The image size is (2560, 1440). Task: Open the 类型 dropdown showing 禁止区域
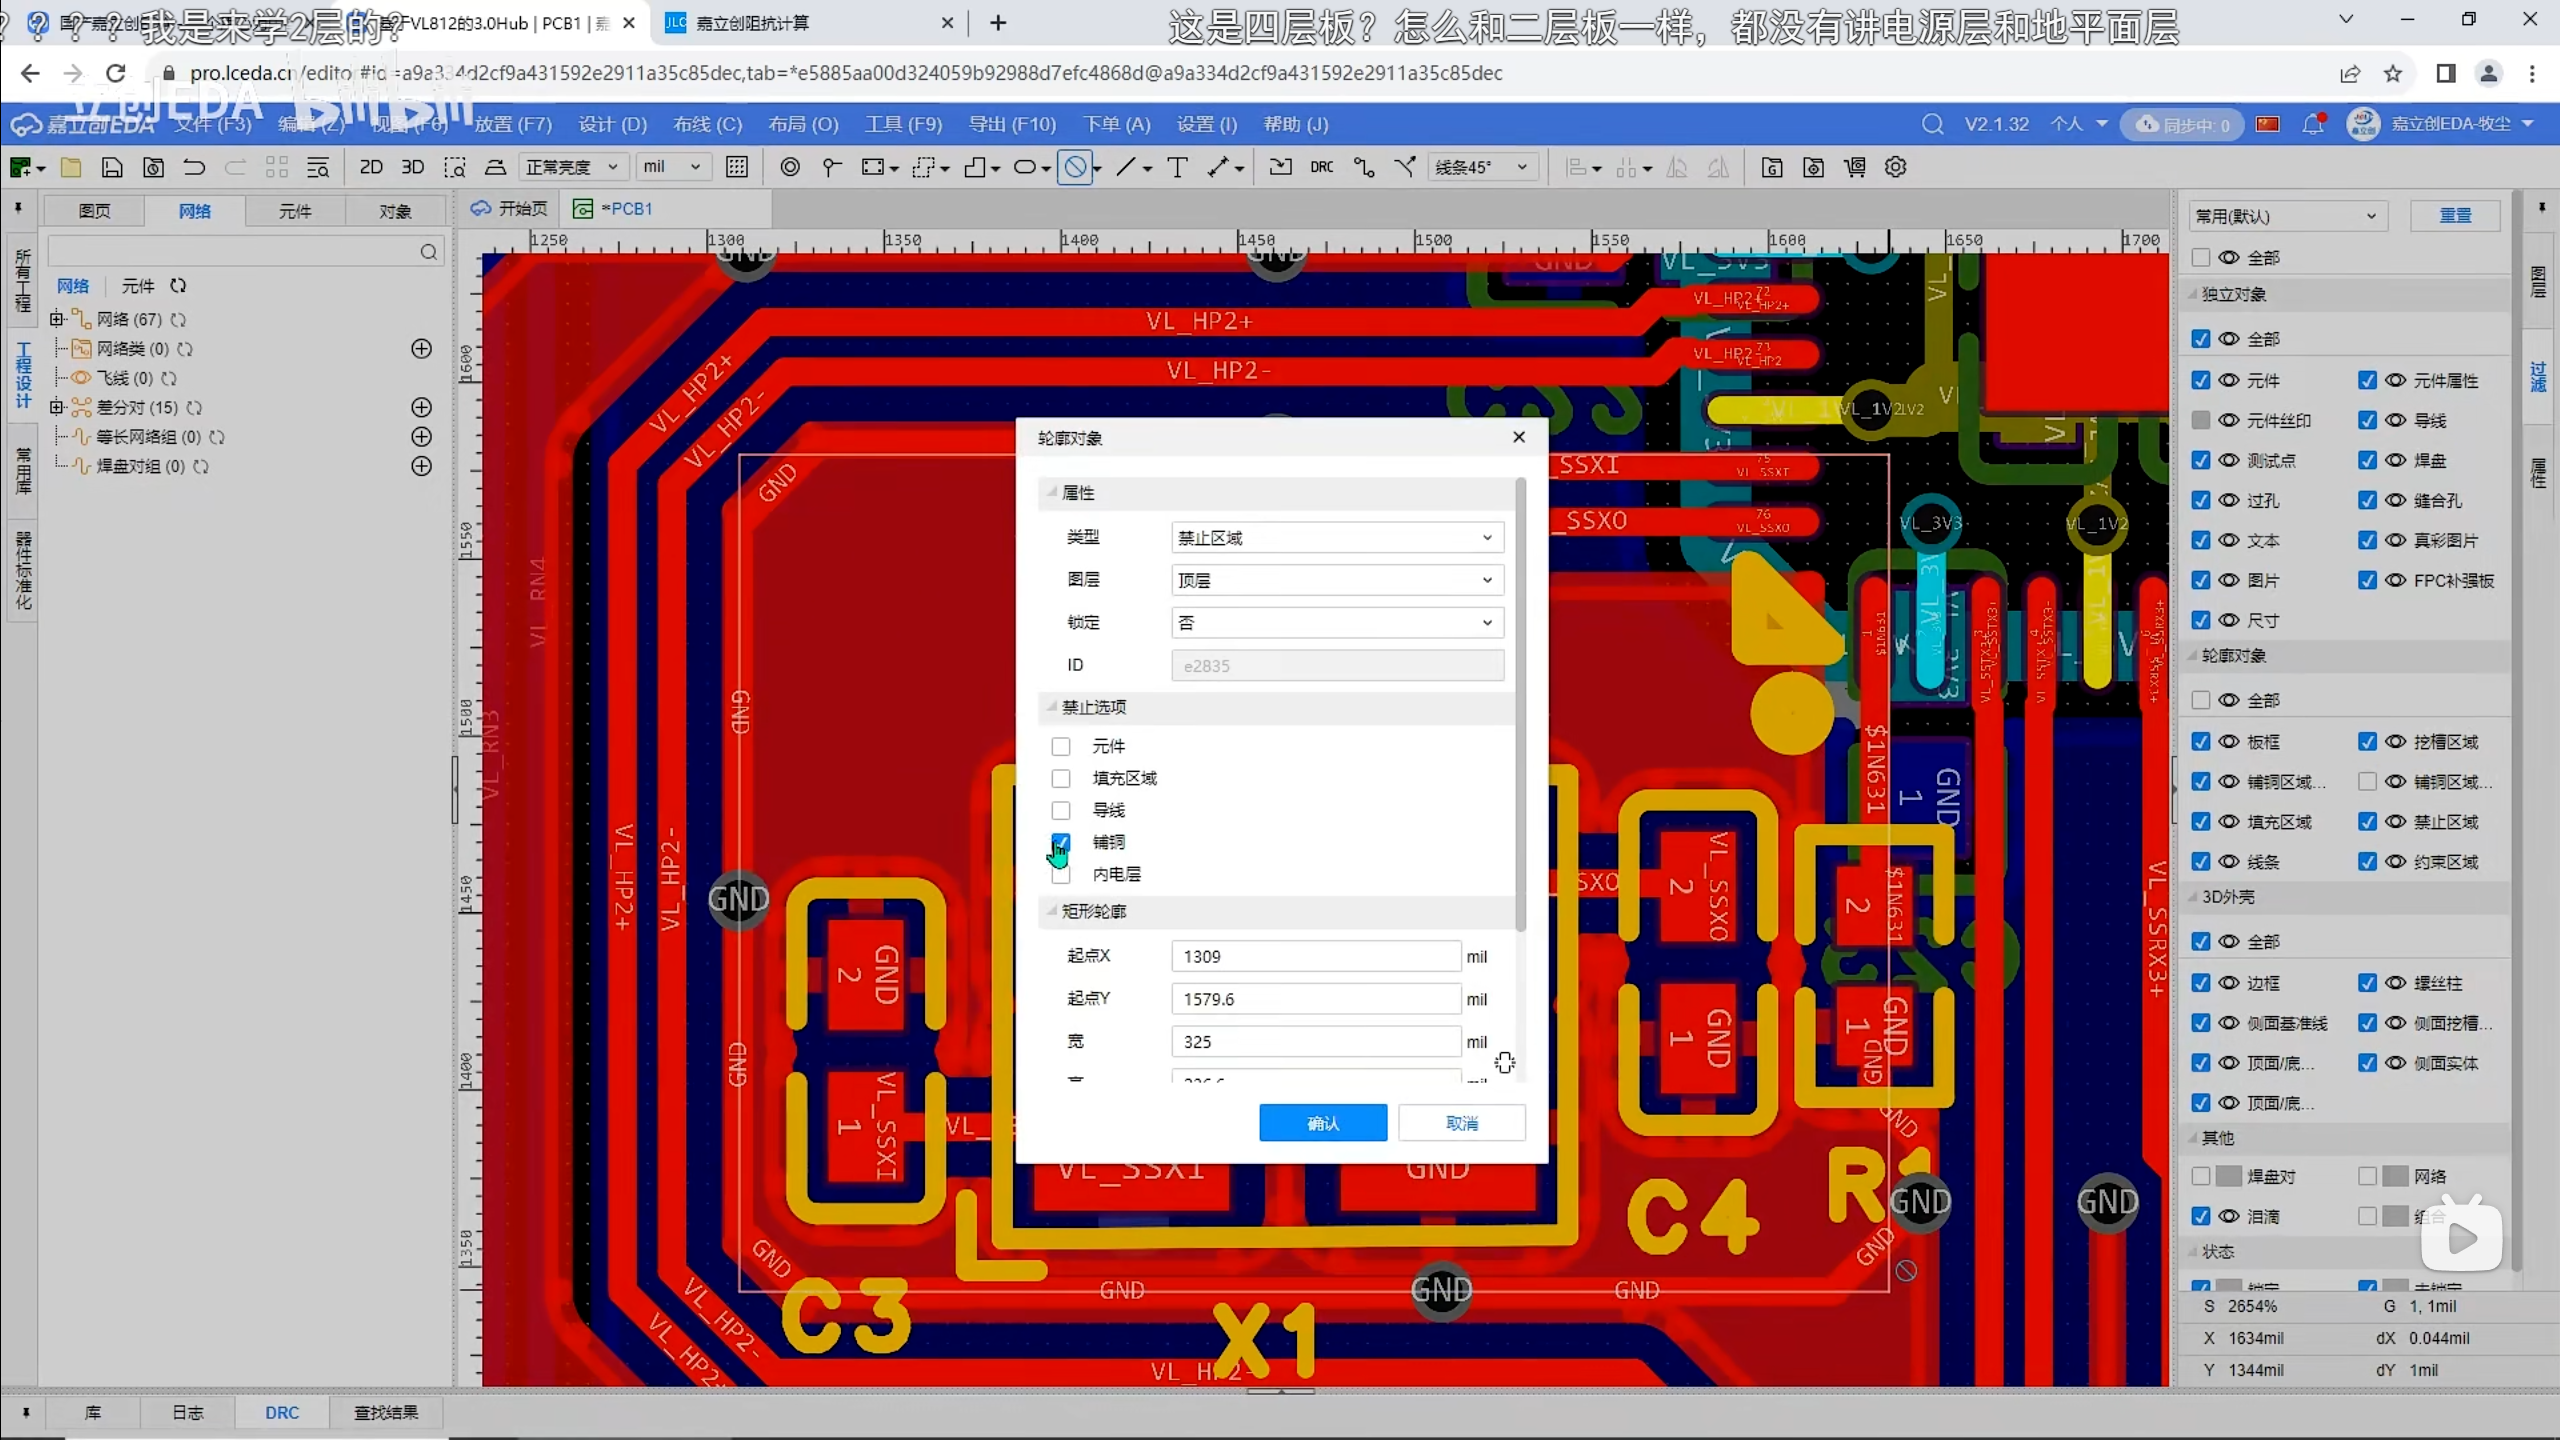(x=1336, y=538)
